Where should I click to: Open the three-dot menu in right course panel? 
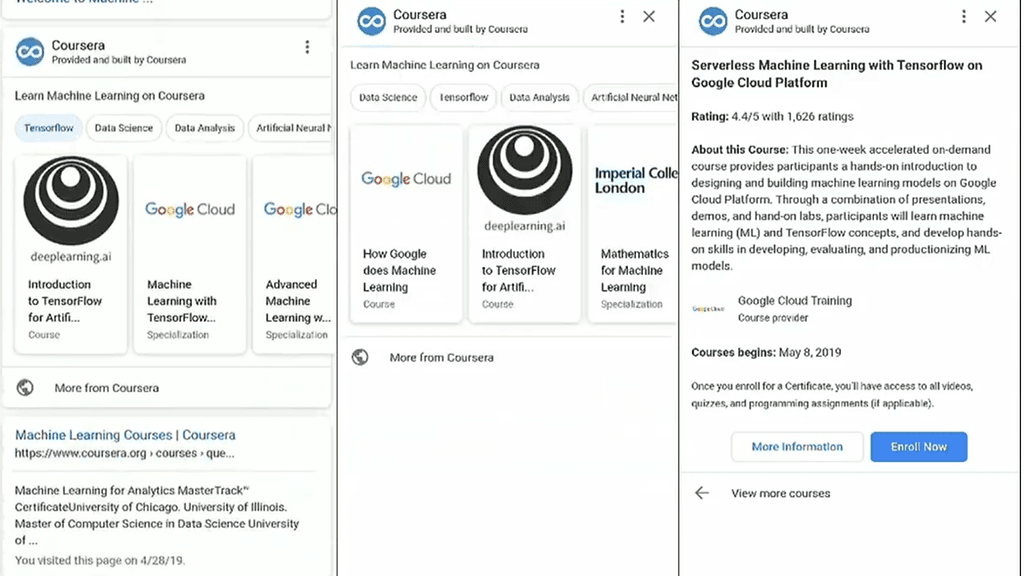pos(964,17)
